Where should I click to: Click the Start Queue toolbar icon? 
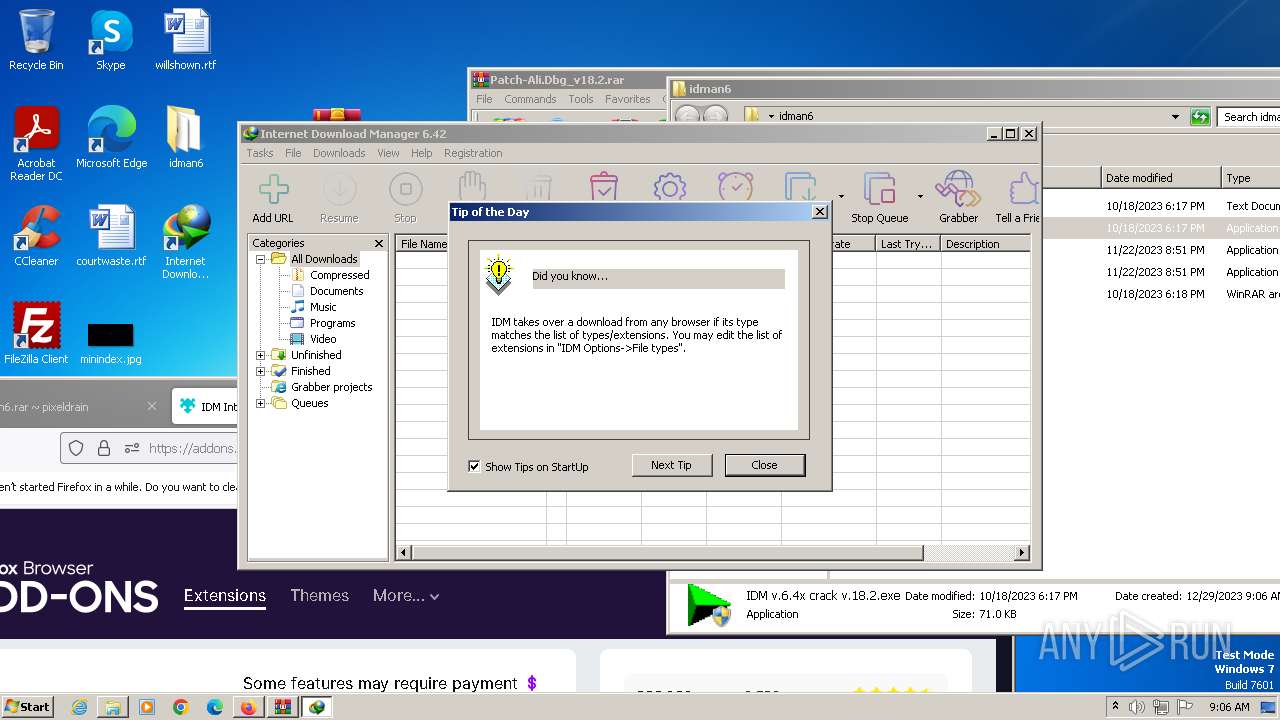[801, 186]
